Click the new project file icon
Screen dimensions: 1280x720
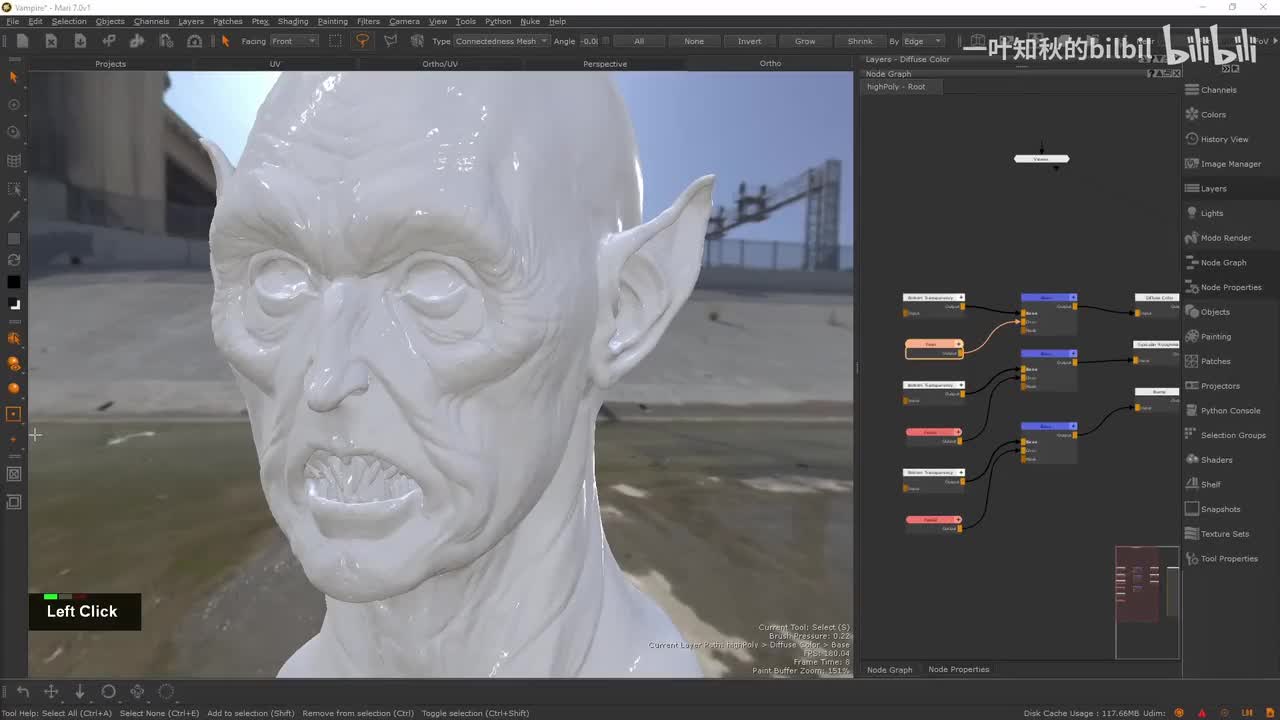click(x=22, y=41)
